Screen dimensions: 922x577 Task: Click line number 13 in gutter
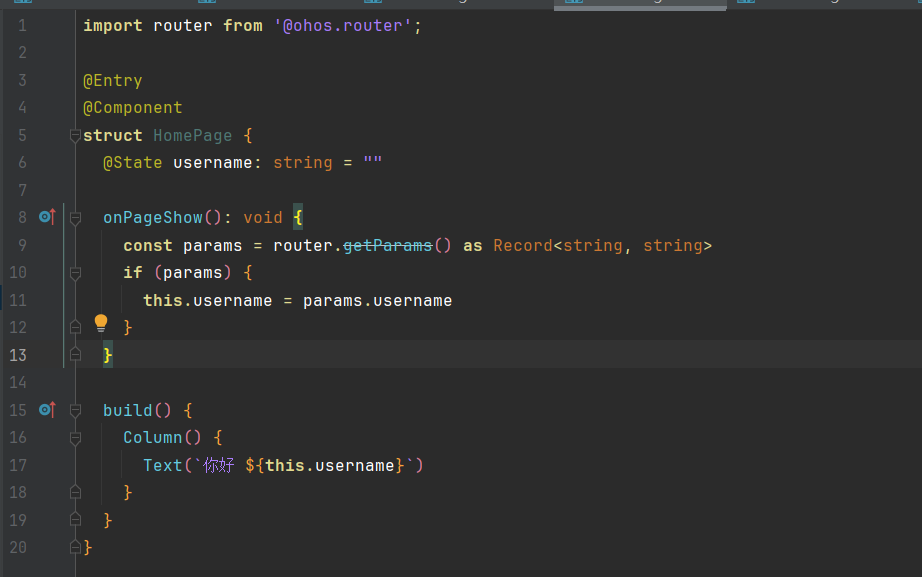pos(18,355)
